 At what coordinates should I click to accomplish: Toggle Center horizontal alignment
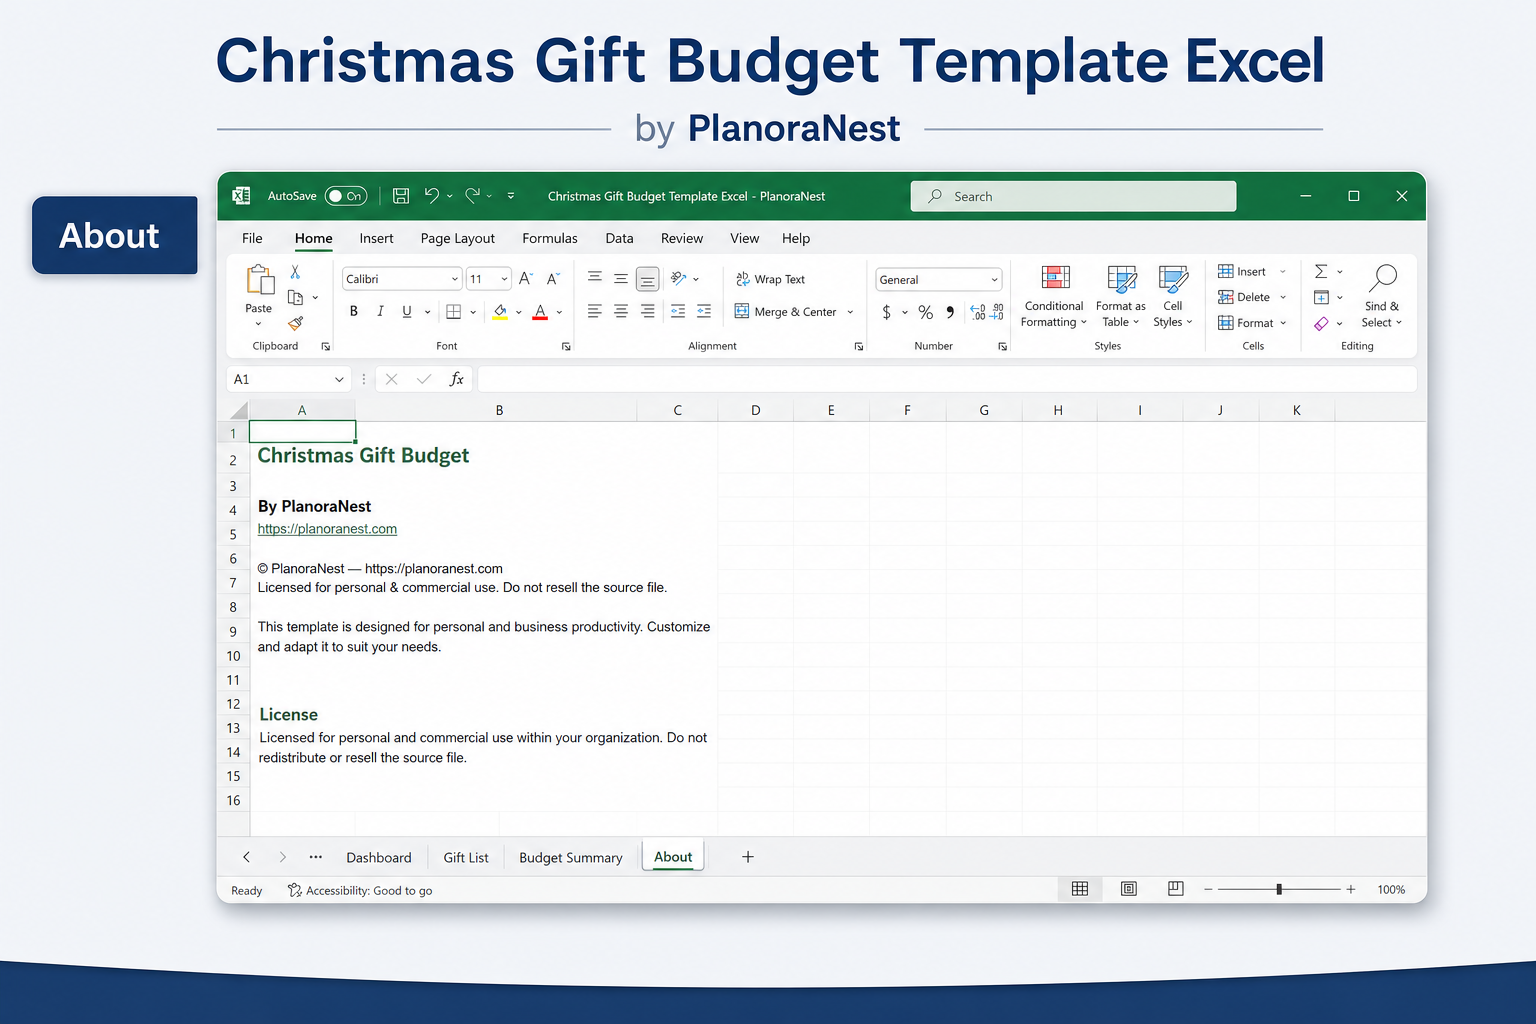coord(621,312)
